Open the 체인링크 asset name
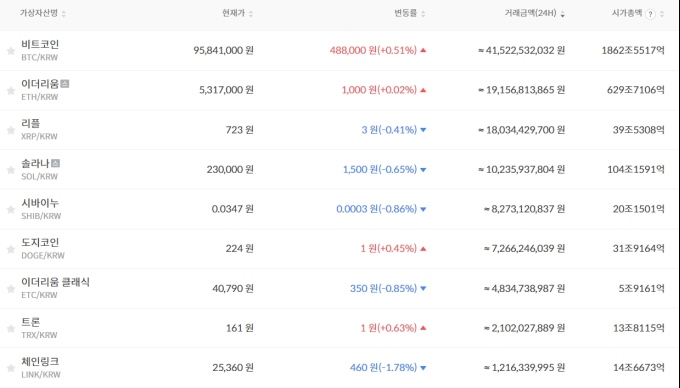The image size is (680, 388). [x=40, y=362]
